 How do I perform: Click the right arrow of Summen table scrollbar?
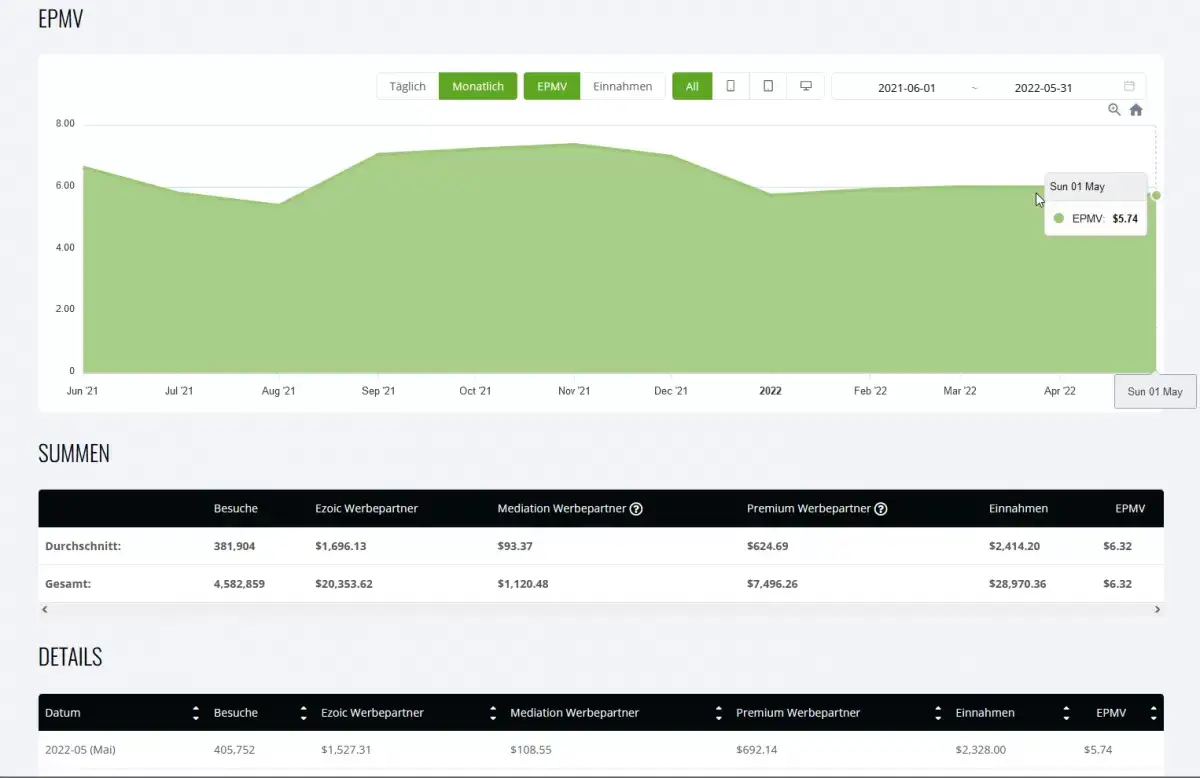pos(1157,609)
